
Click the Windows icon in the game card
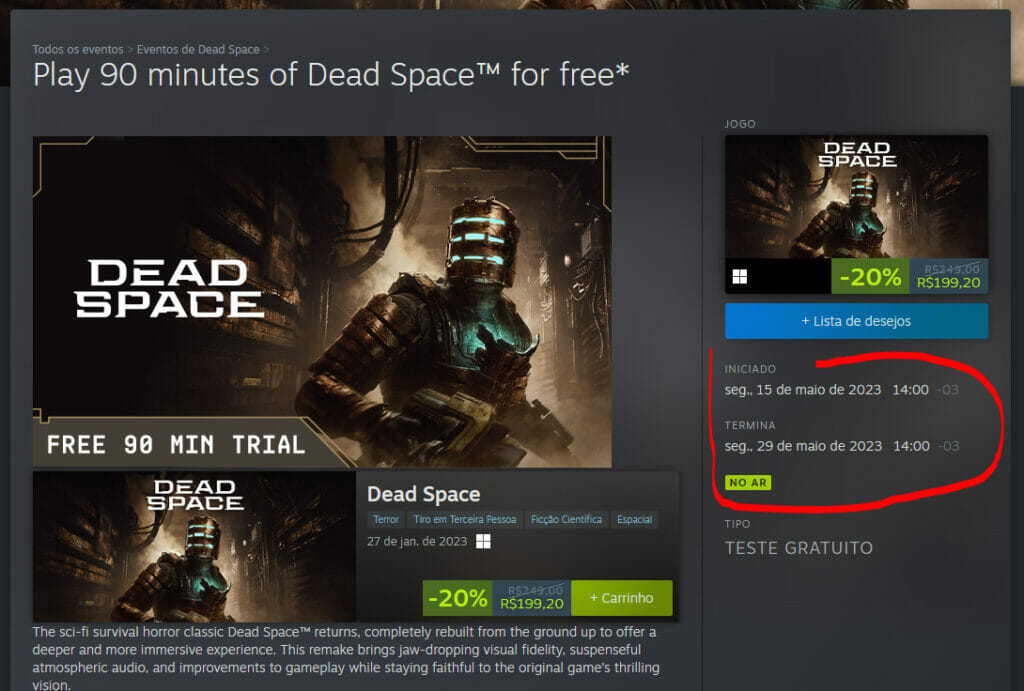pyautogui.click(x=739, y=277)
